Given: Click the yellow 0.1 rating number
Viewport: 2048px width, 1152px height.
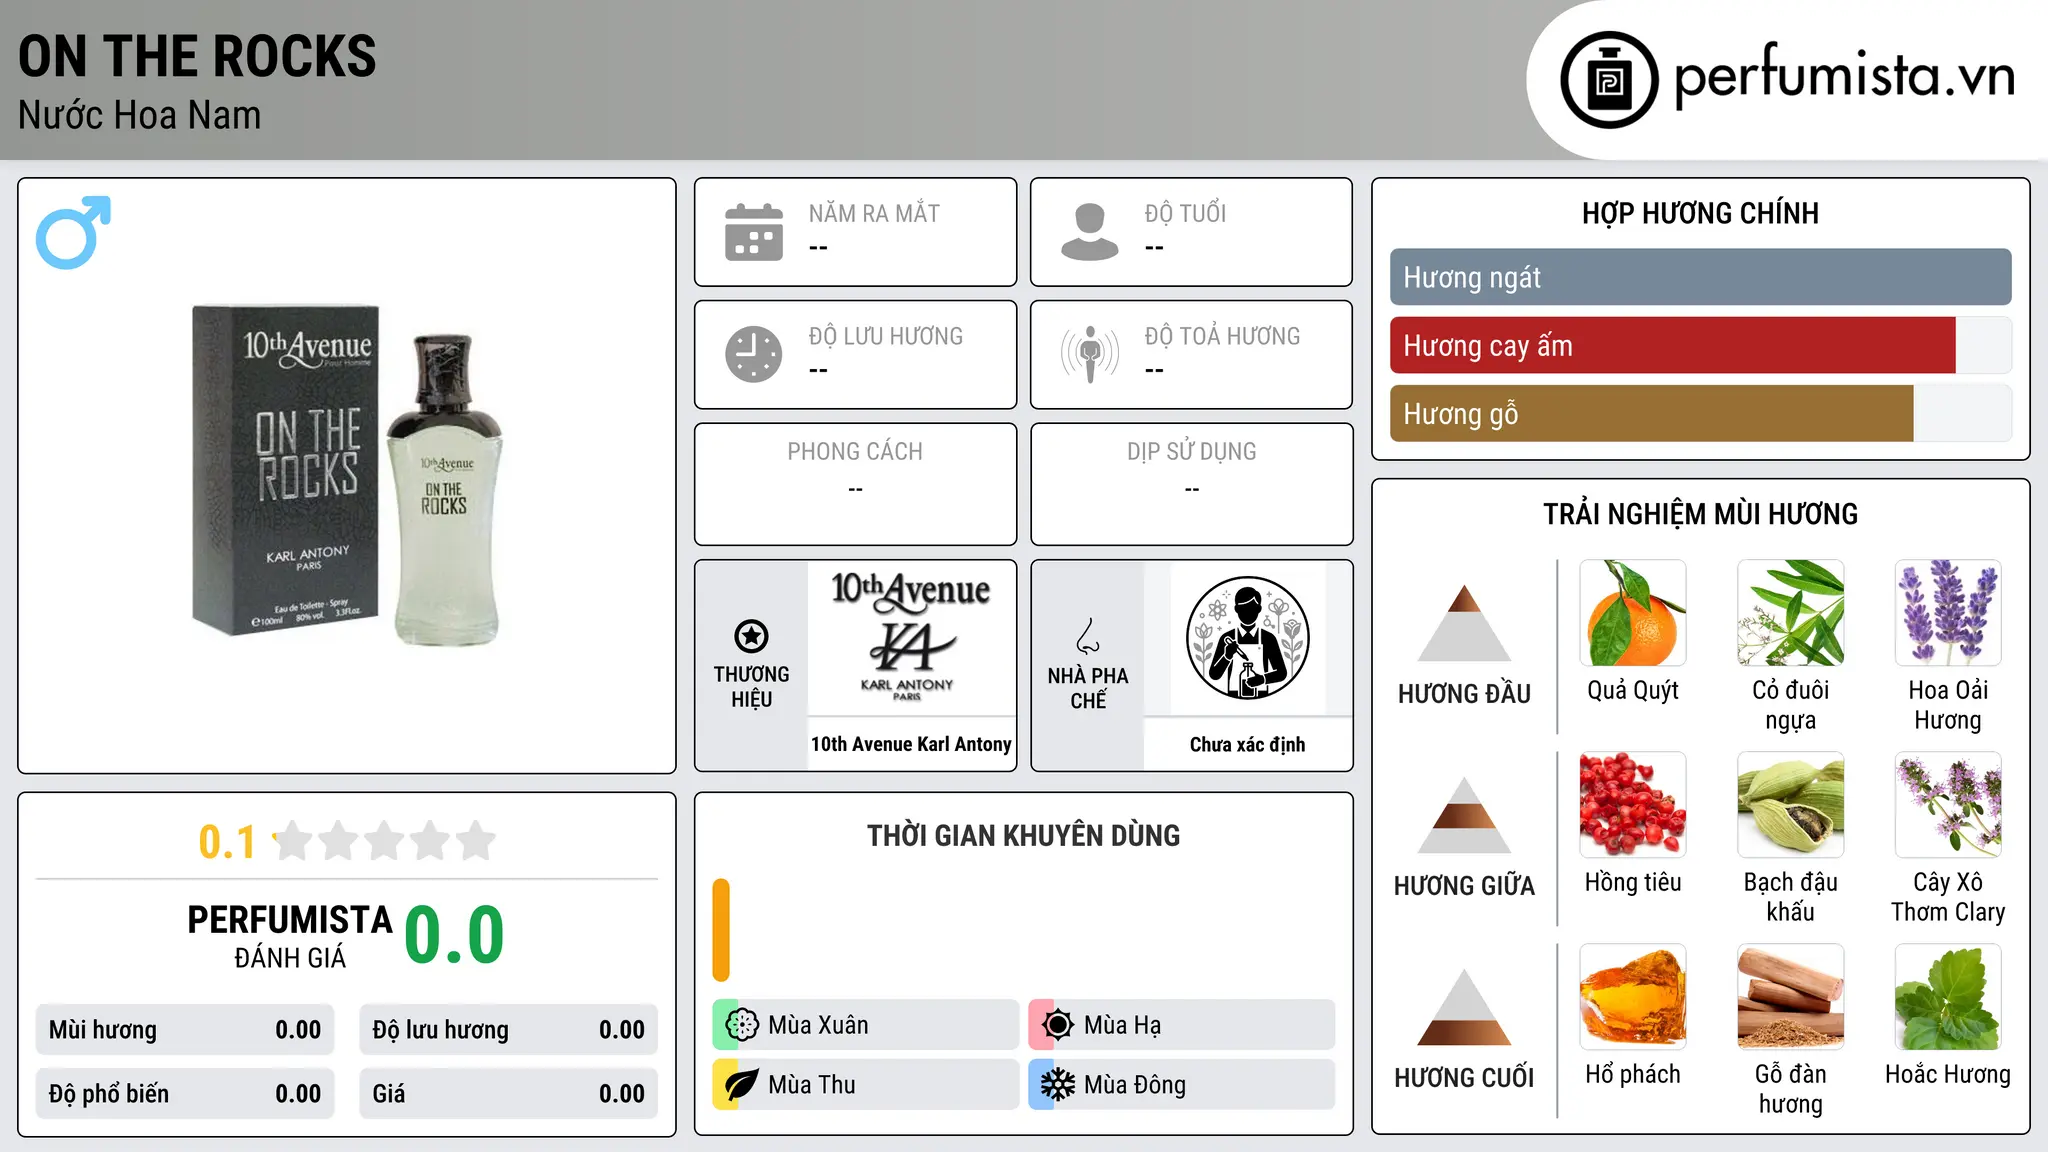Looking at the screenshot, I should (x=227, y=842).
